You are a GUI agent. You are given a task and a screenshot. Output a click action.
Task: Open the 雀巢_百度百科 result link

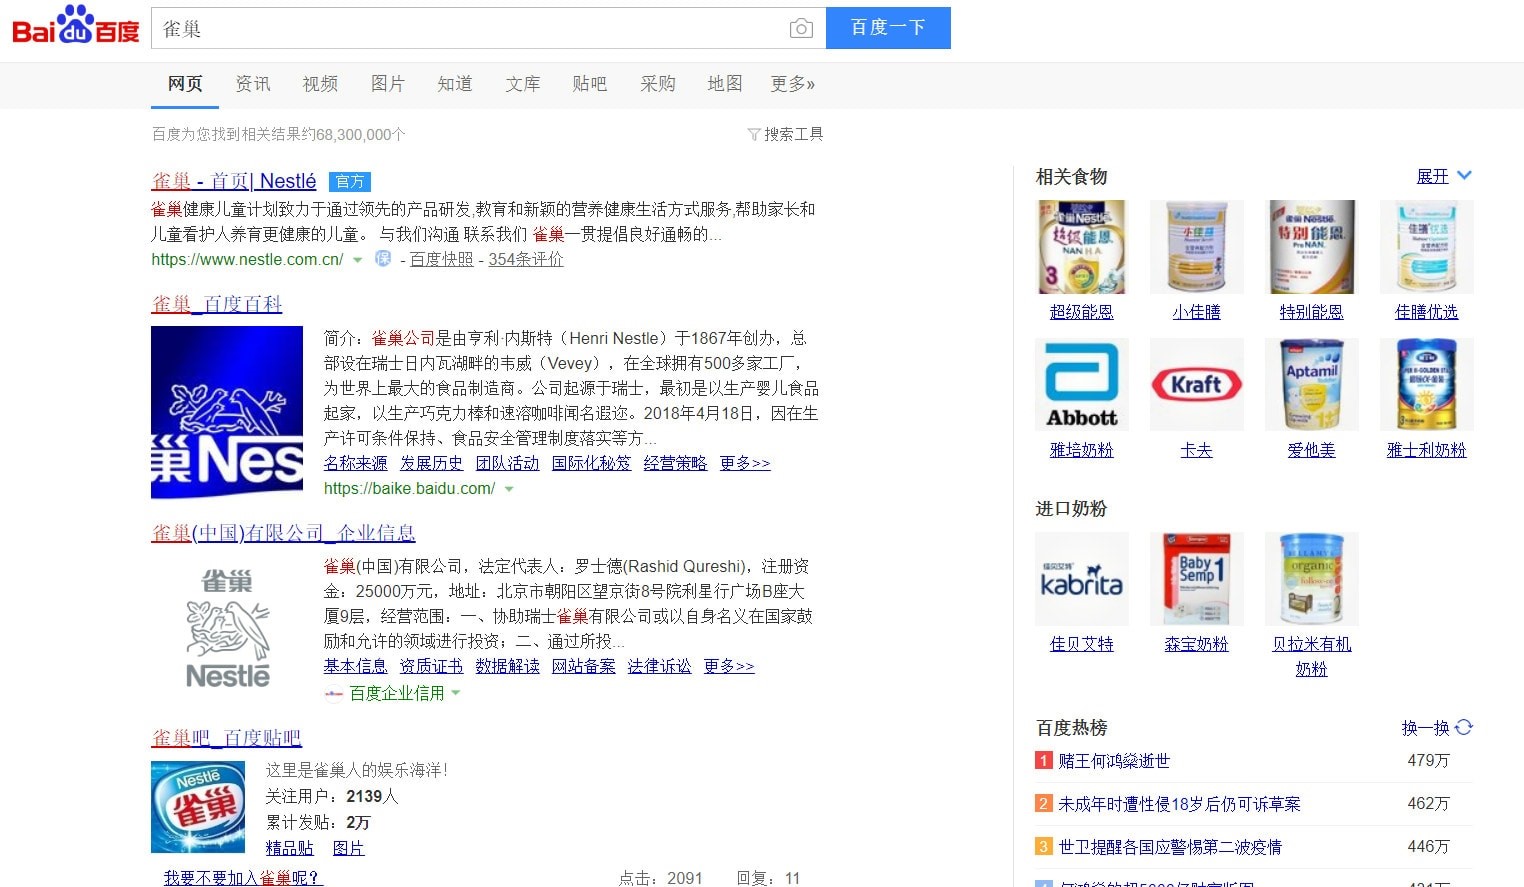217,304
